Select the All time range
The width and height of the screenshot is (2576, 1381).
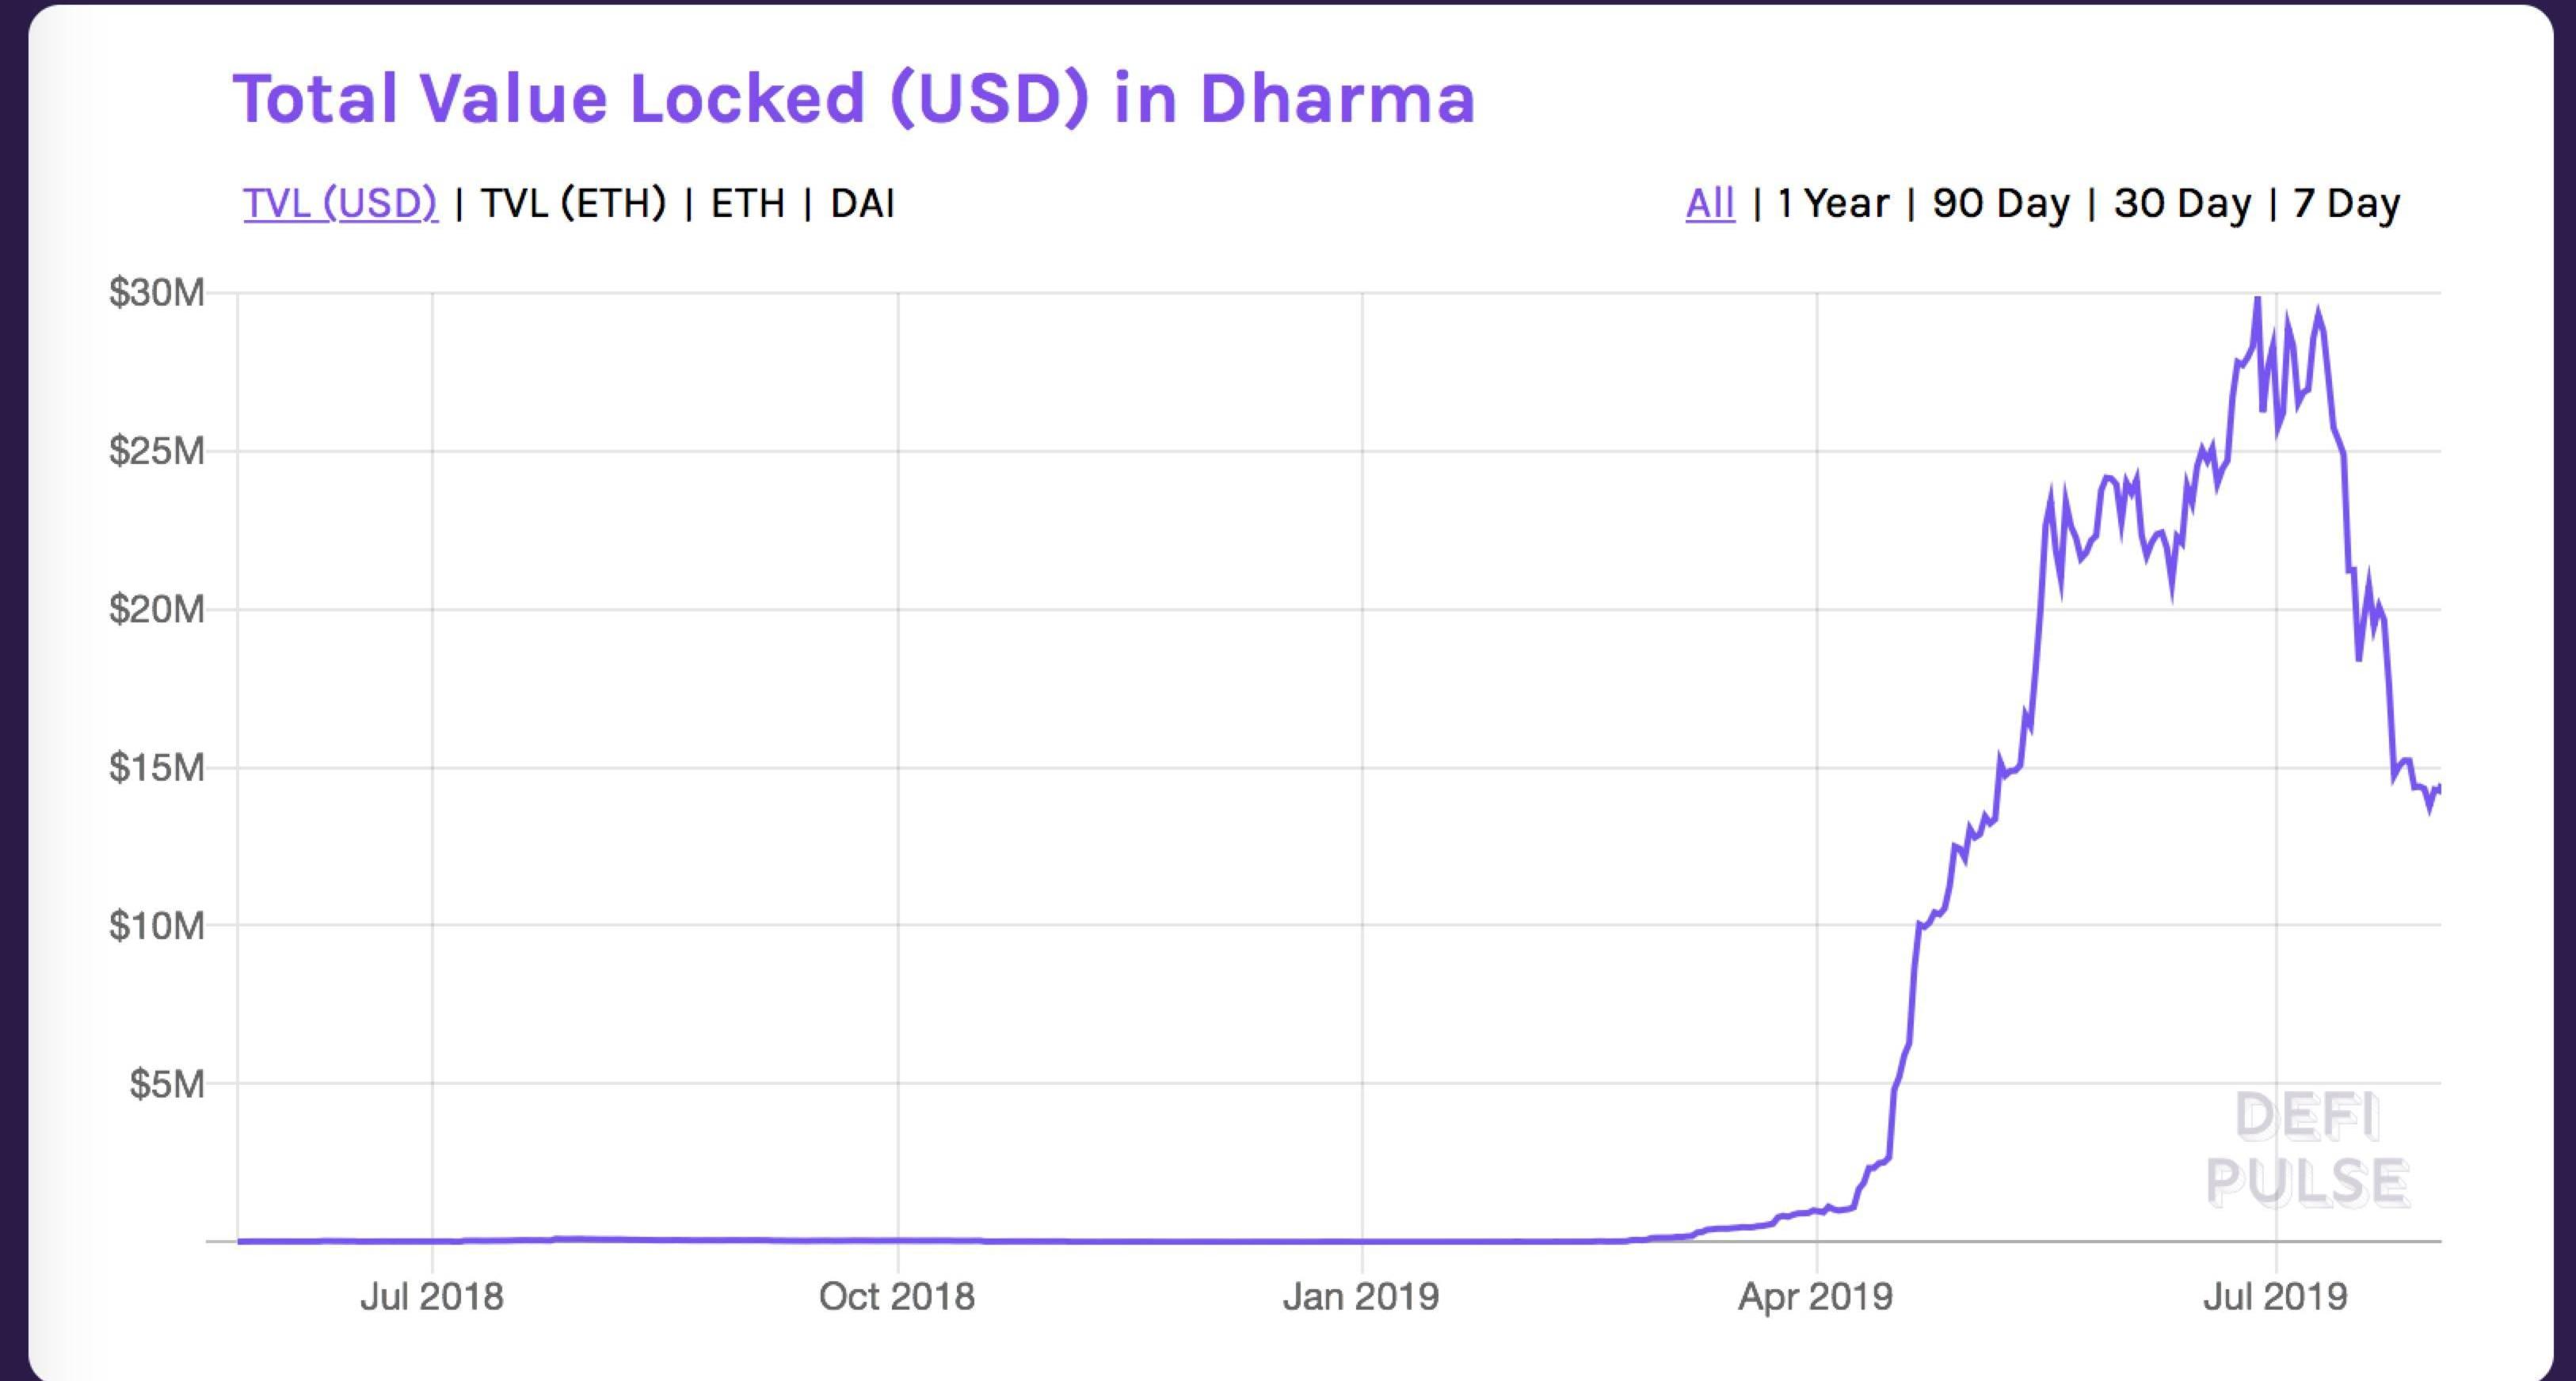(x=1710, y=203)
